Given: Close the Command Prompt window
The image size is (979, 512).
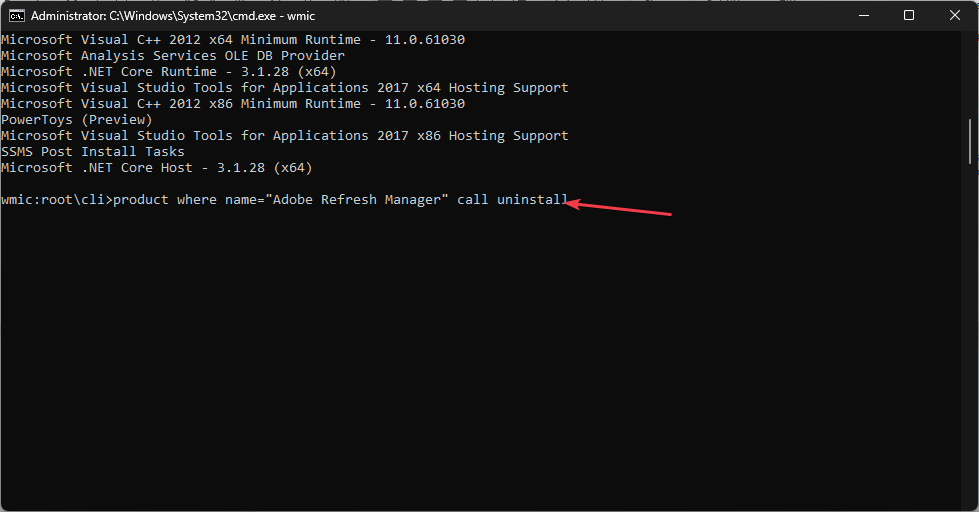Looking at the screenshot, I should [x=955, y=16].
